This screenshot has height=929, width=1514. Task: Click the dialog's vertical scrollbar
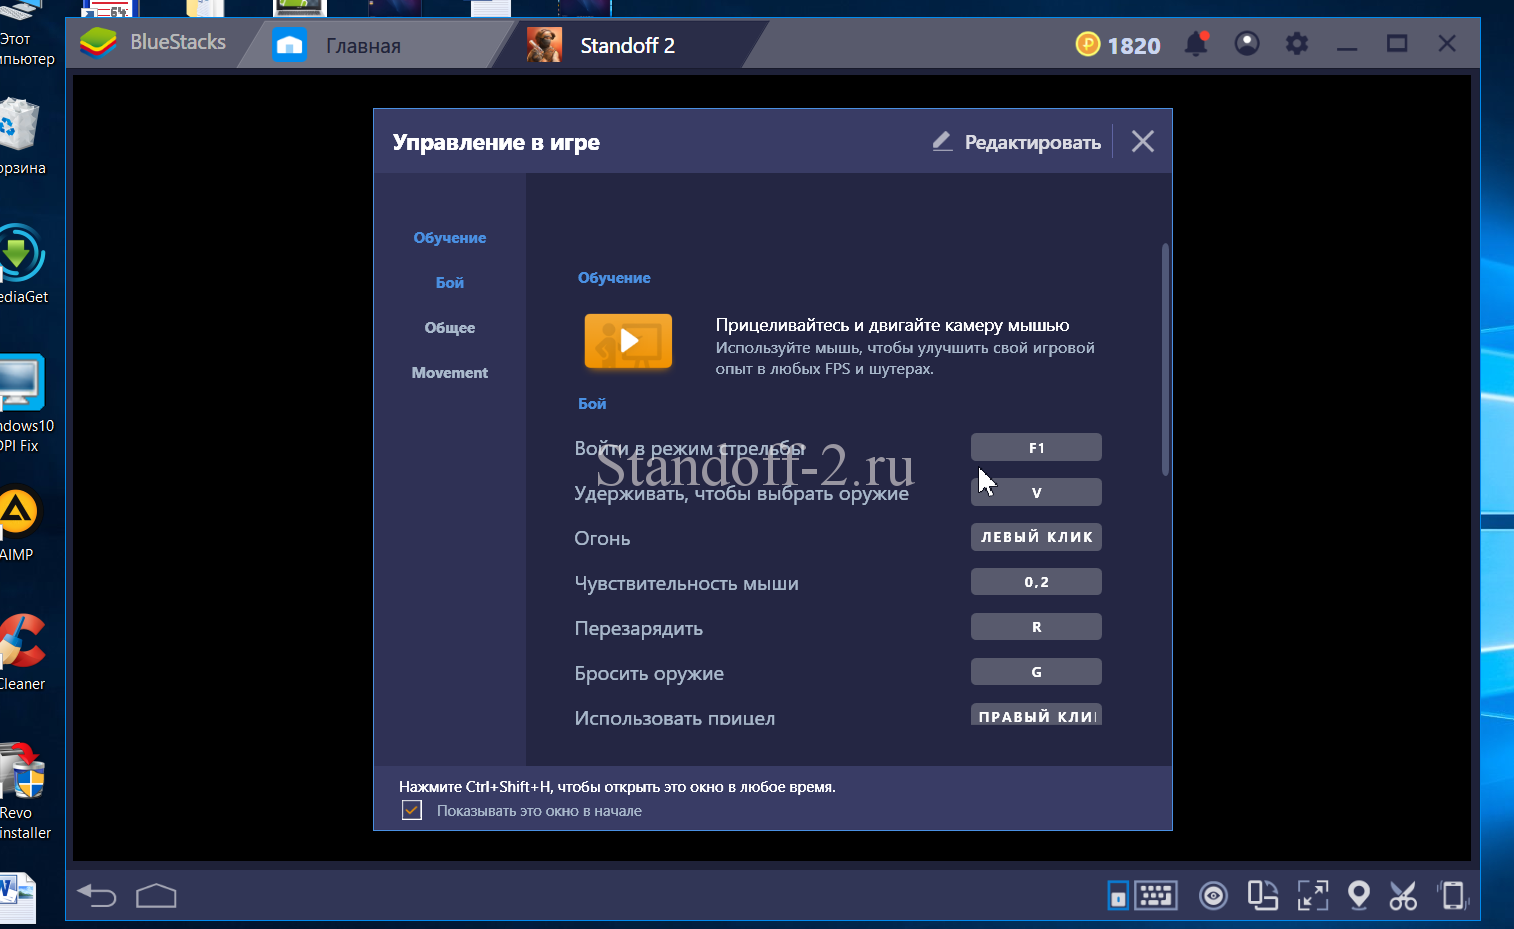click(x=1165, y=359)
